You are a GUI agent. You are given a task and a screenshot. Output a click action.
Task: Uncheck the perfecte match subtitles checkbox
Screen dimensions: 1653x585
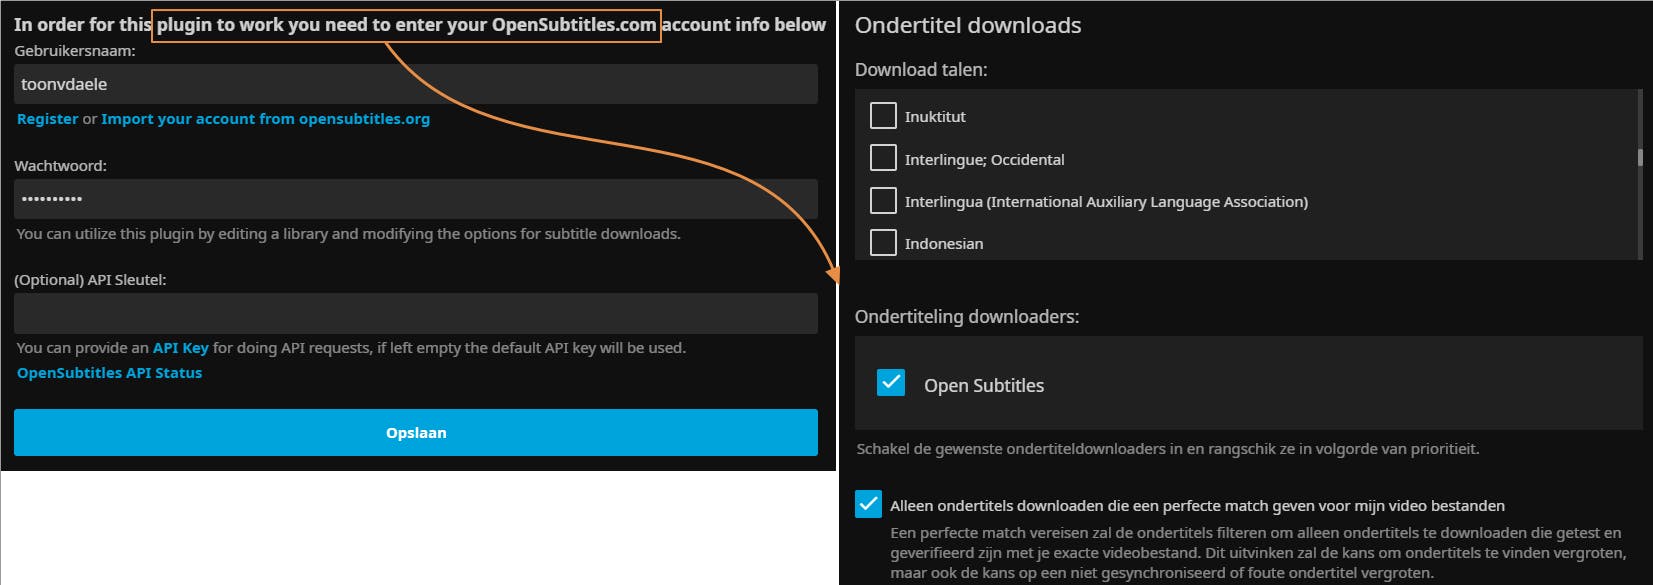(868, 504)
